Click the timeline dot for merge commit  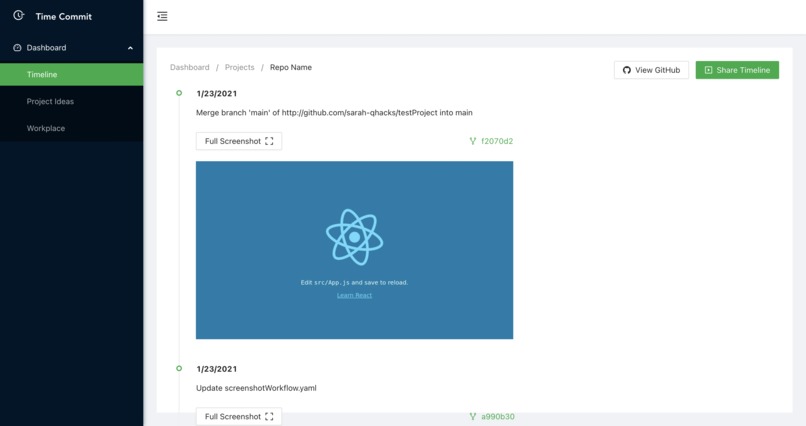click(x=179, y=93)
